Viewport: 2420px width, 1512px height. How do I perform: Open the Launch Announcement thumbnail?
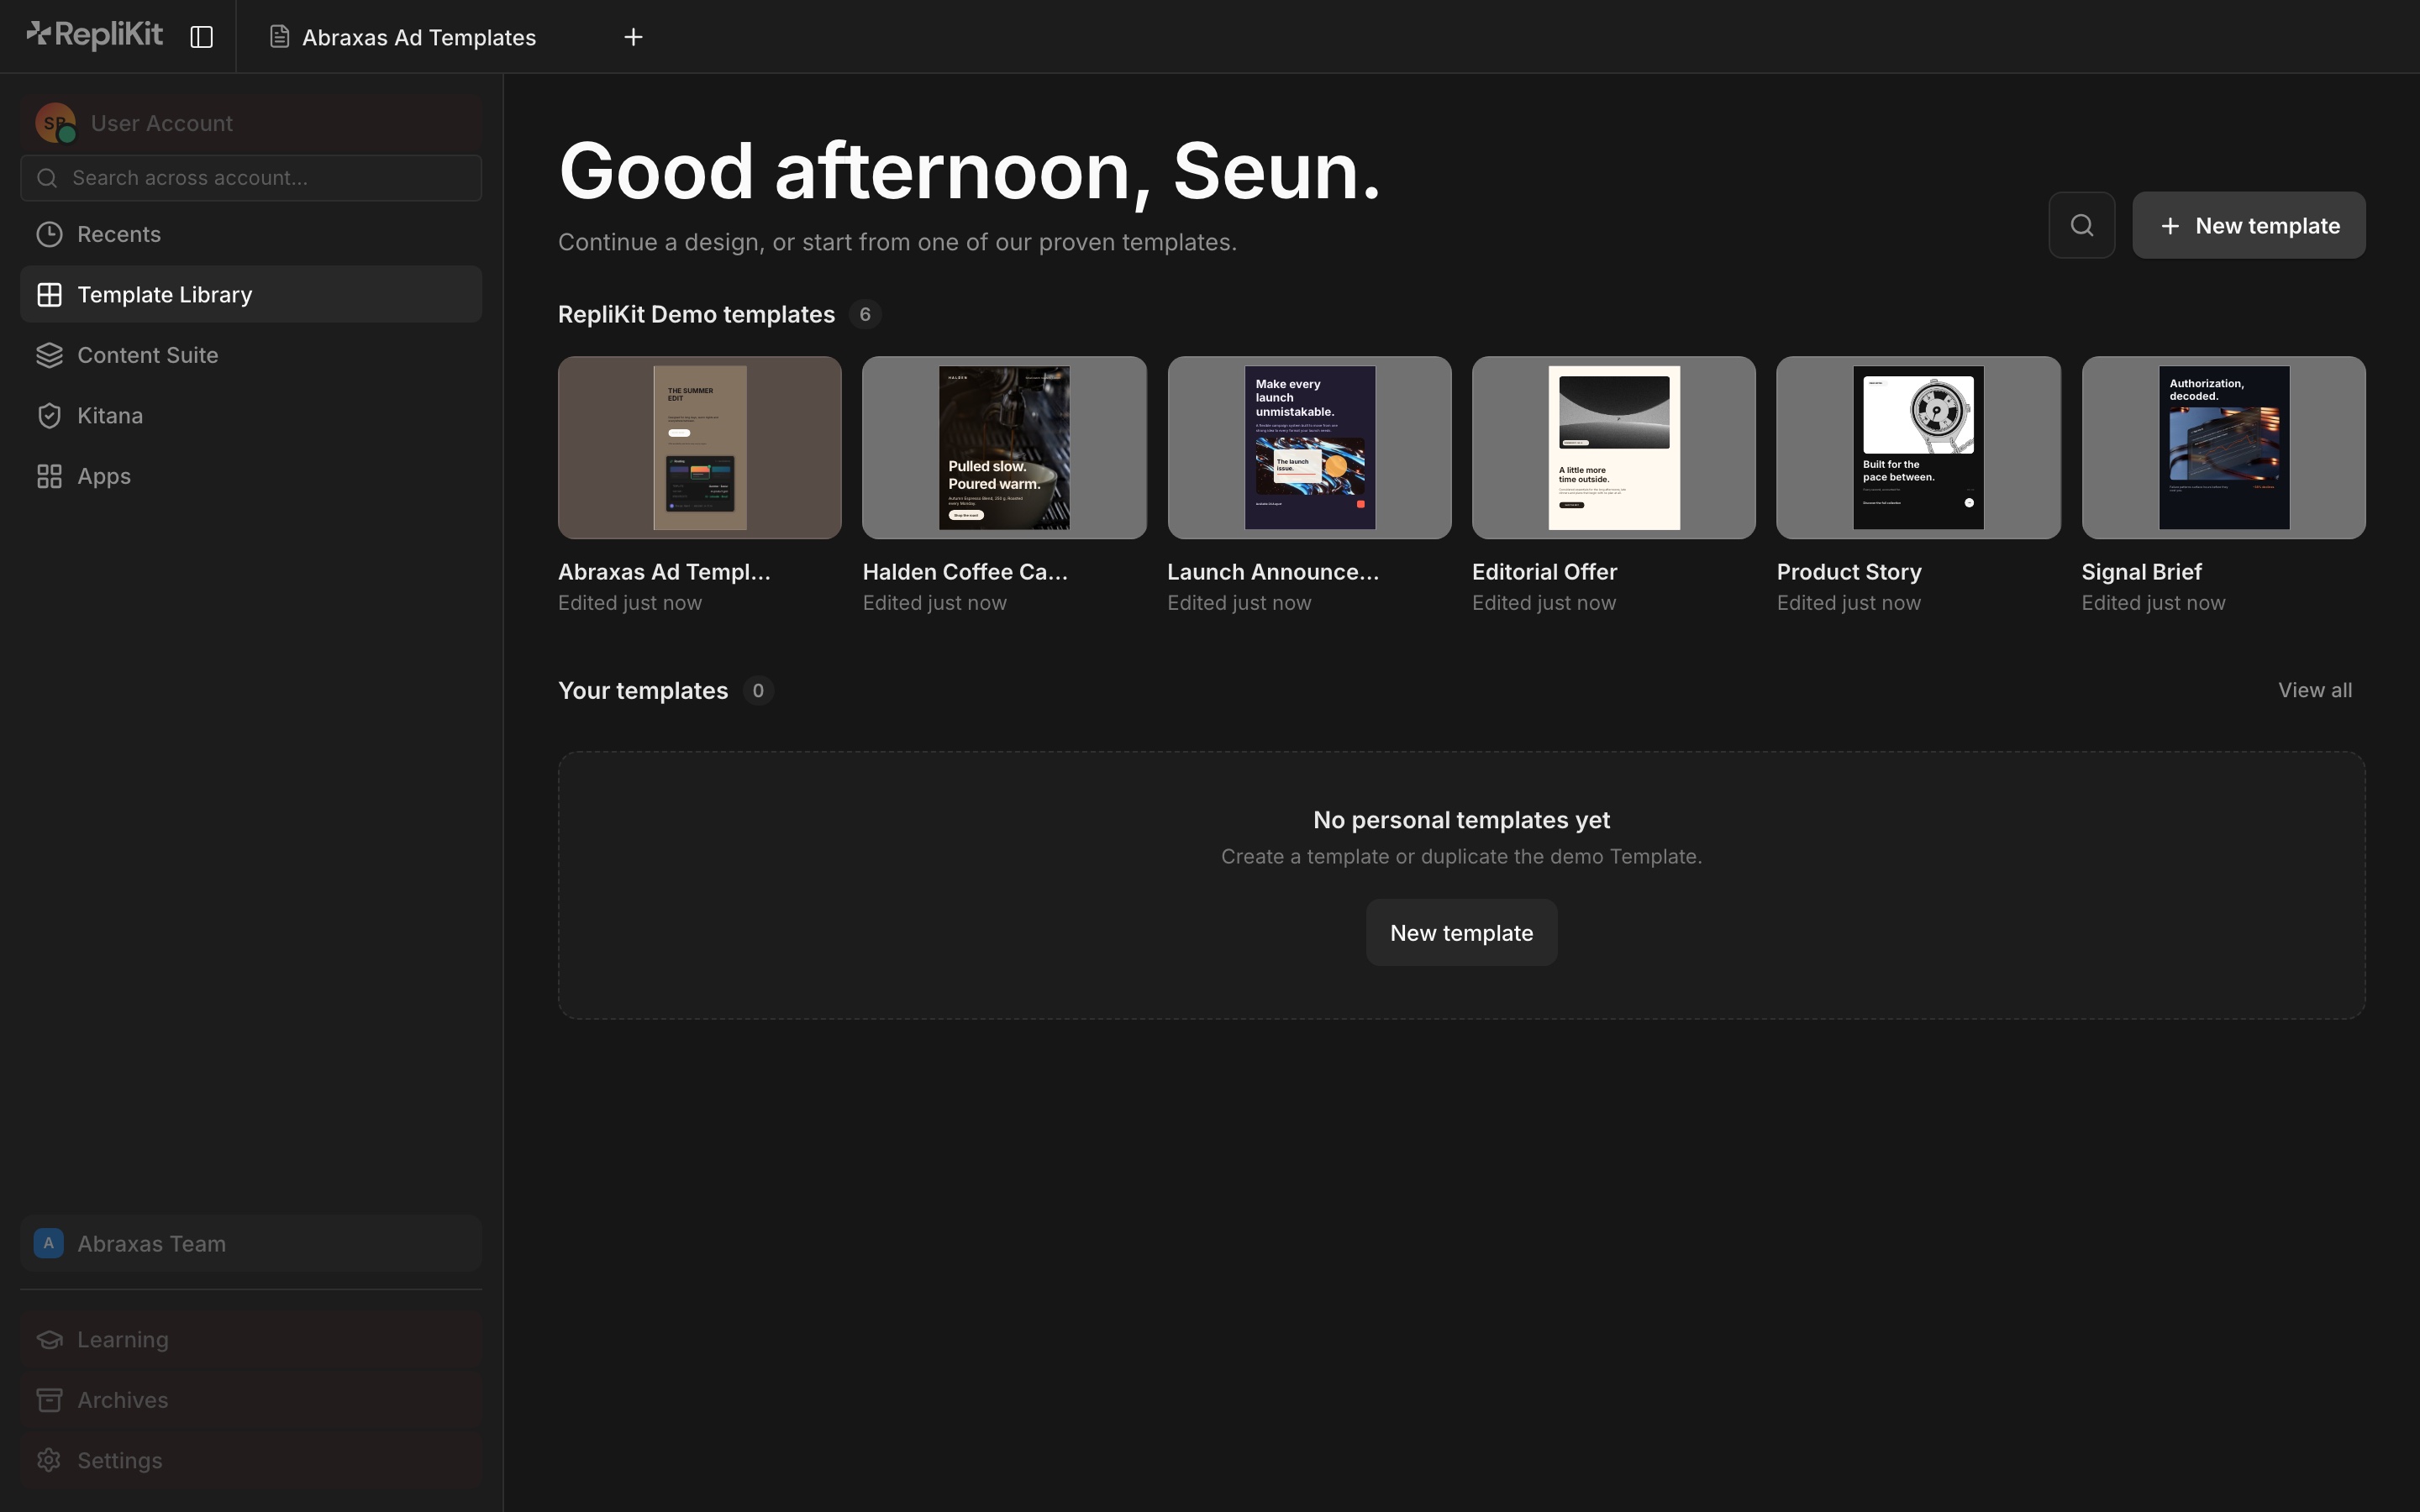coord(1309,448)
